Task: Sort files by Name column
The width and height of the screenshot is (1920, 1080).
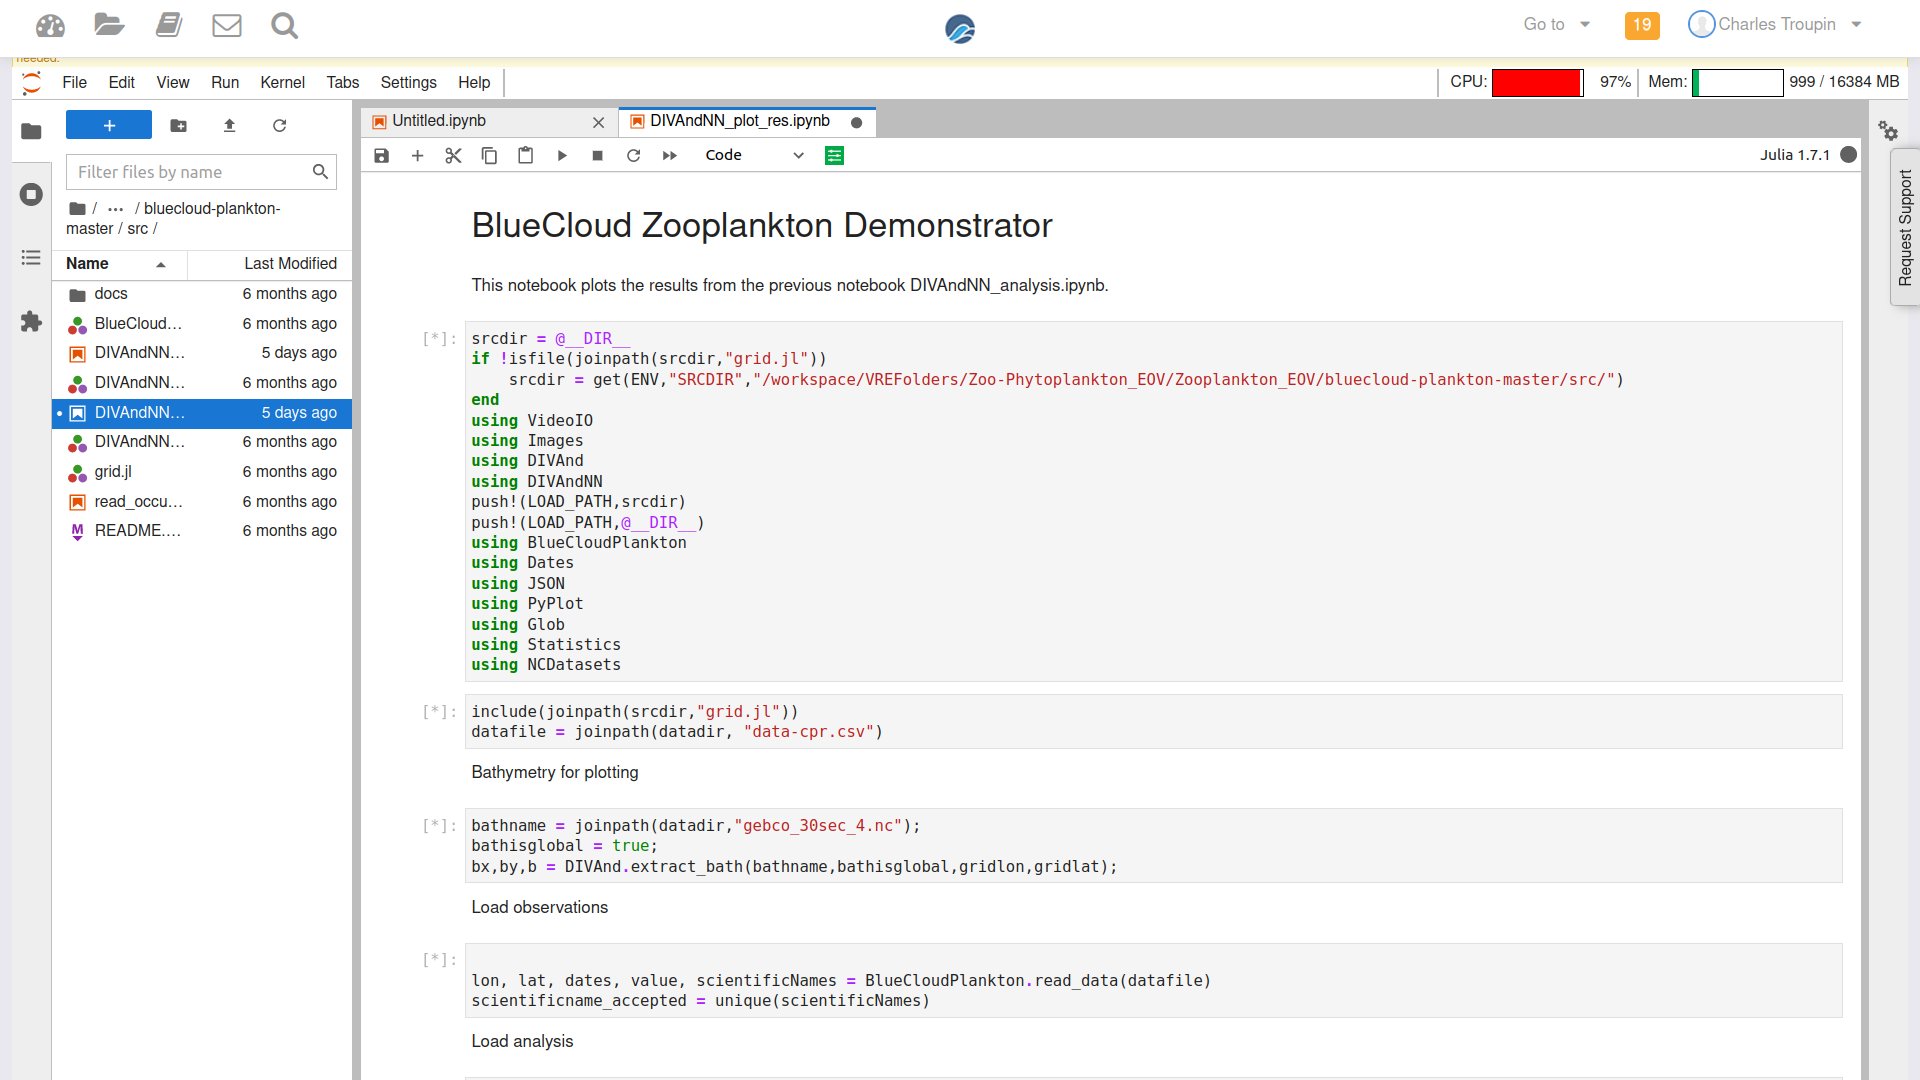Action: (120, 263)
